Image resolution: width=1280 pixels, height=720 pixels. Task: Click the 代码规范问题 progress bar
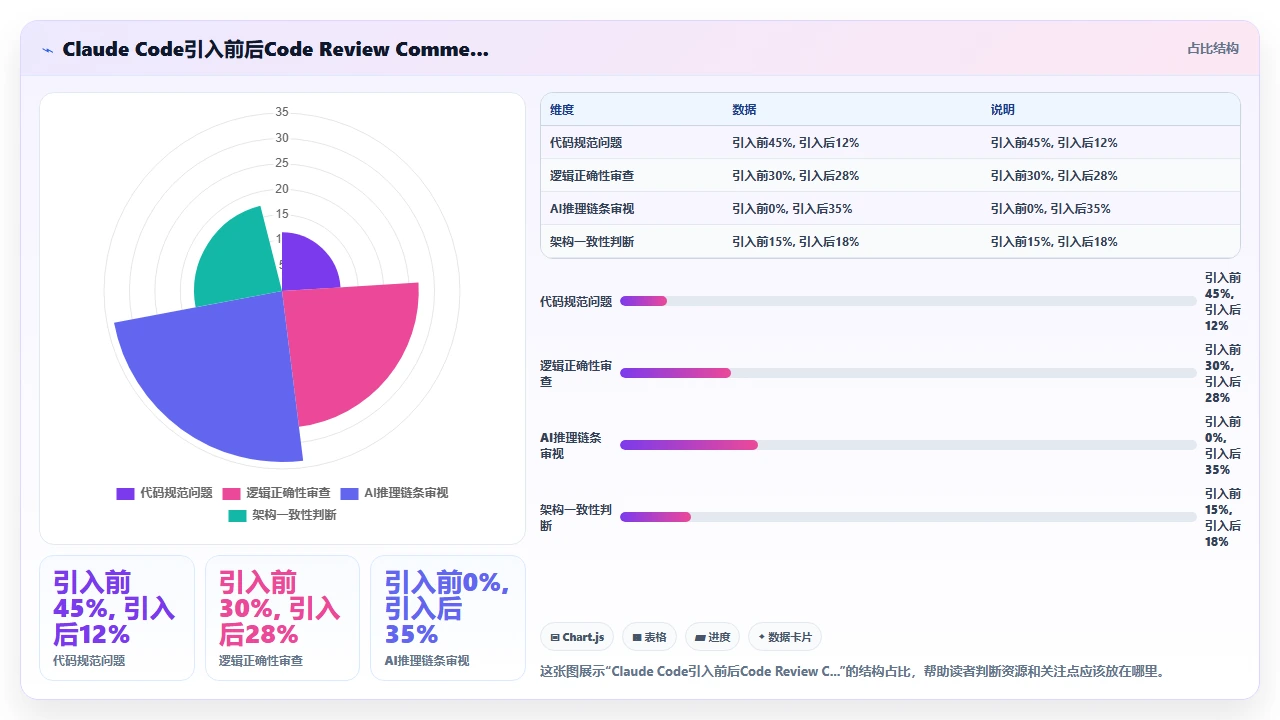(908, 301)
